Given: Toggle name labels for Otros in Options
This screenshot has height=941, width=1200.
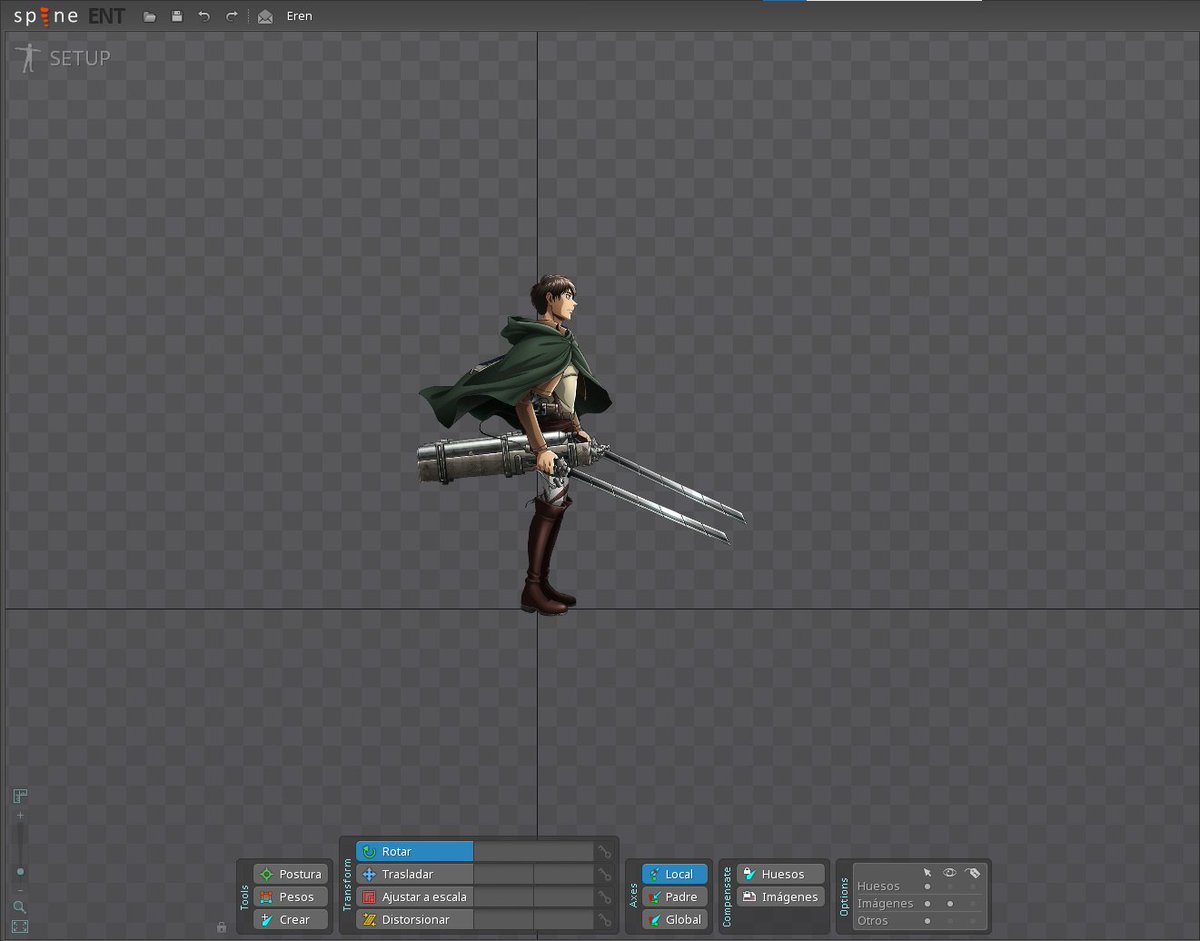Looking at the screenshot, I should pos(973,921).
